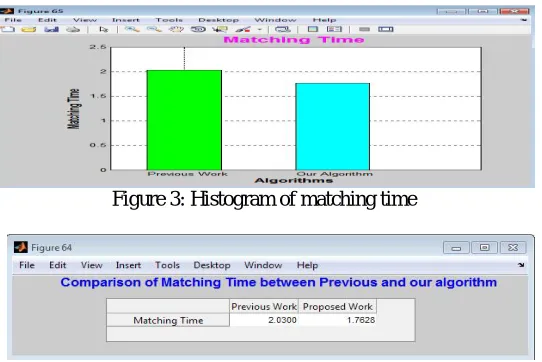
Task: Select the Data Cursor tool
Action: tap(220, 29)
